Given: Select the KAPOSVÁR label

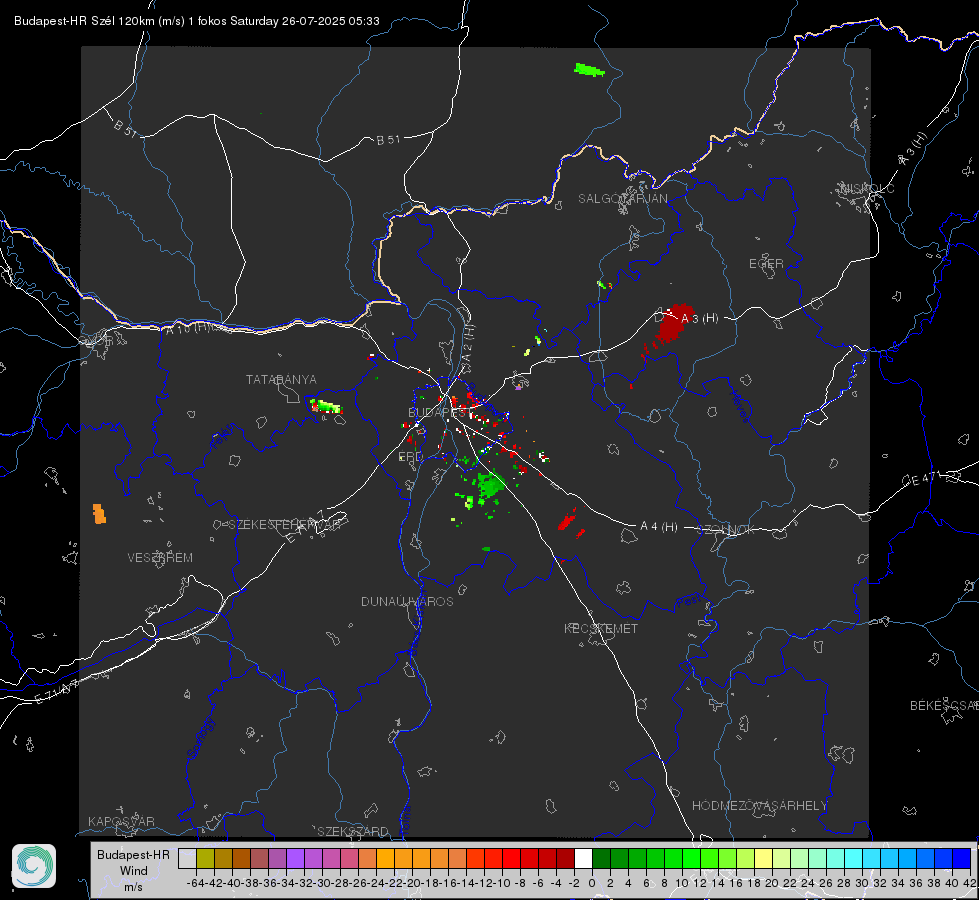Looking at the screenshot, I should pos(121,821).
